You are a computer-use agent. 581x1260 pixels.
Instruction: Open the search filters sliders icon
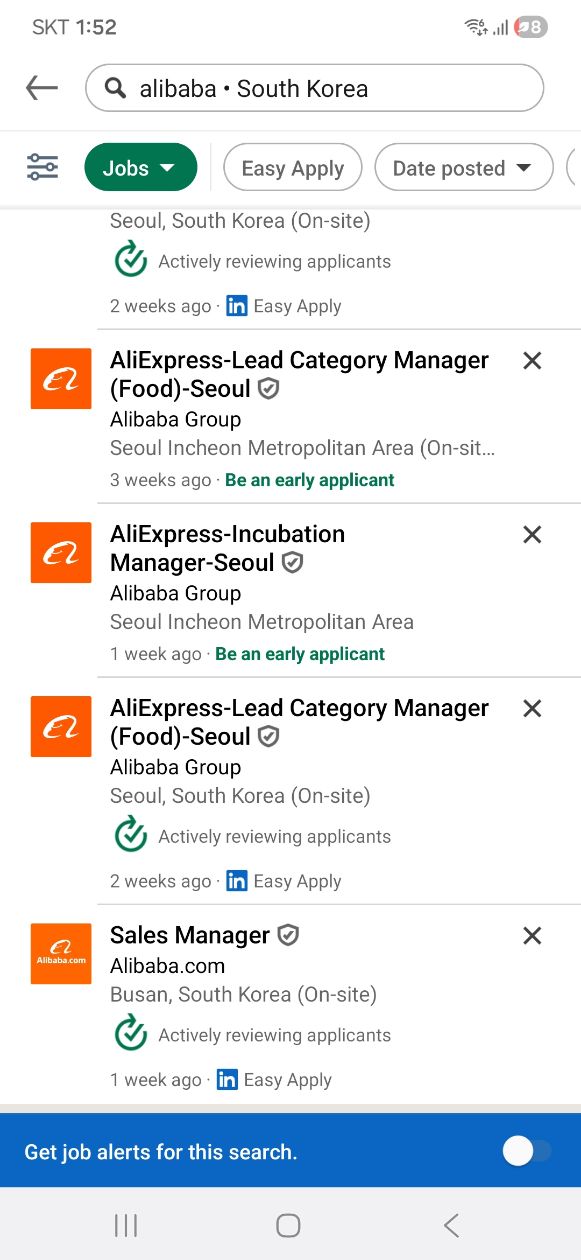tap(41, 167)
